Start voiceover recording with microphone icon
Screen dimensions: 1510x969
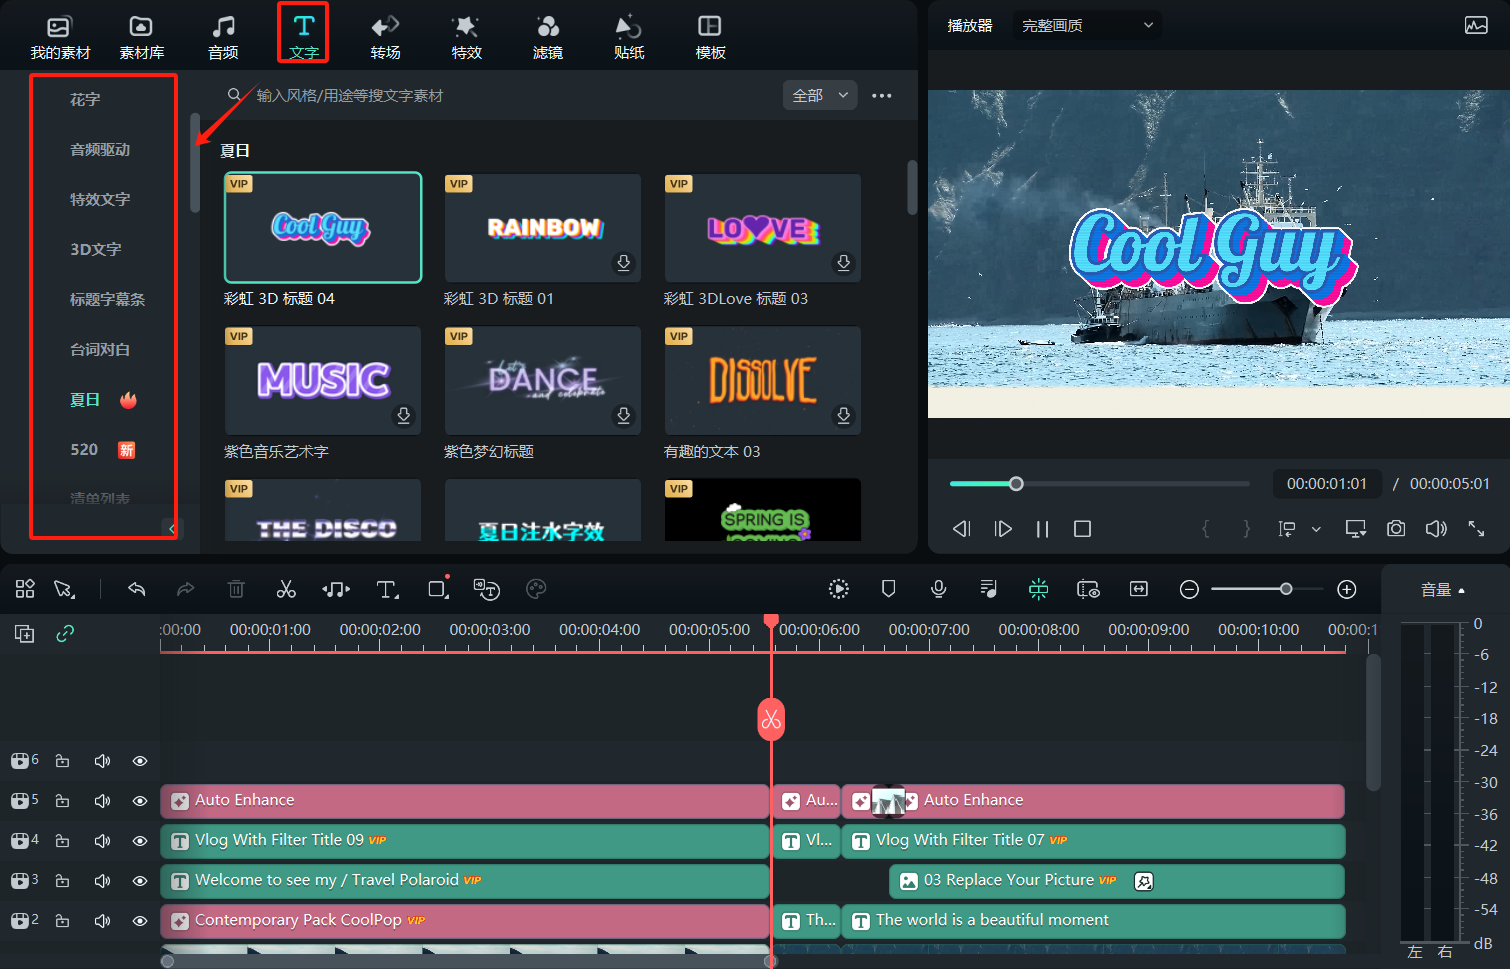tap(938, 589)
